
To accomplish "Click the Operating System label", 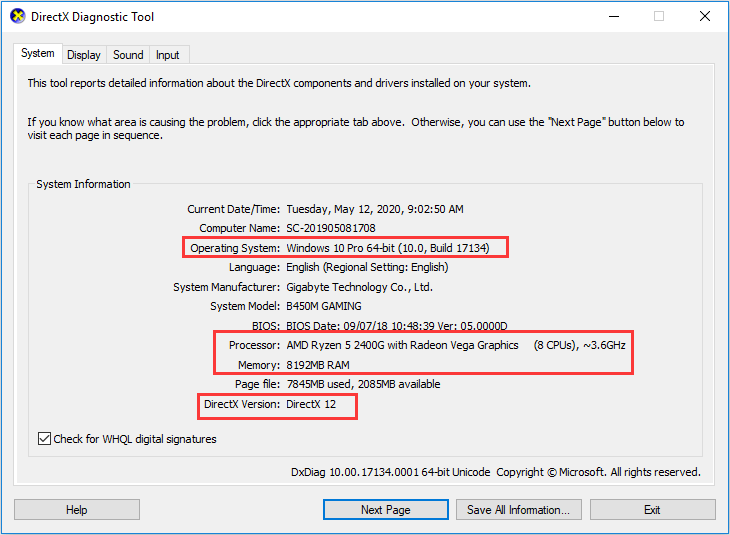I will 235,248.
